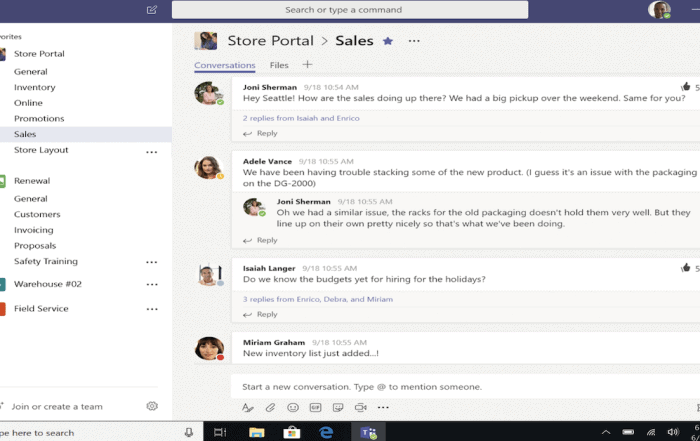Viewport: 700px width, 441px height.
Task: Expand 3 replies from Enrico, Debra, Miriam
Action: coord(318,299)
